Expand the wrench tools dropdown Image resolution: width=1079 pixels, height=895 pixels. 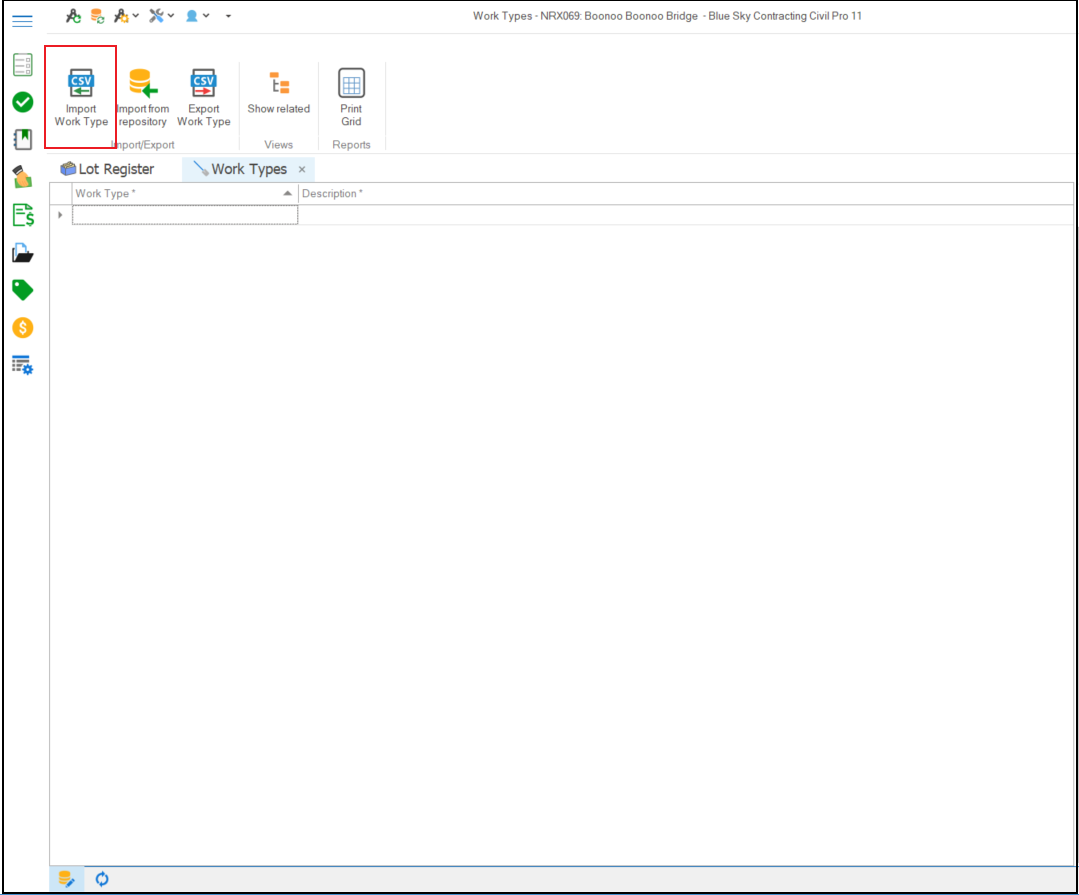tap(161, 16)
